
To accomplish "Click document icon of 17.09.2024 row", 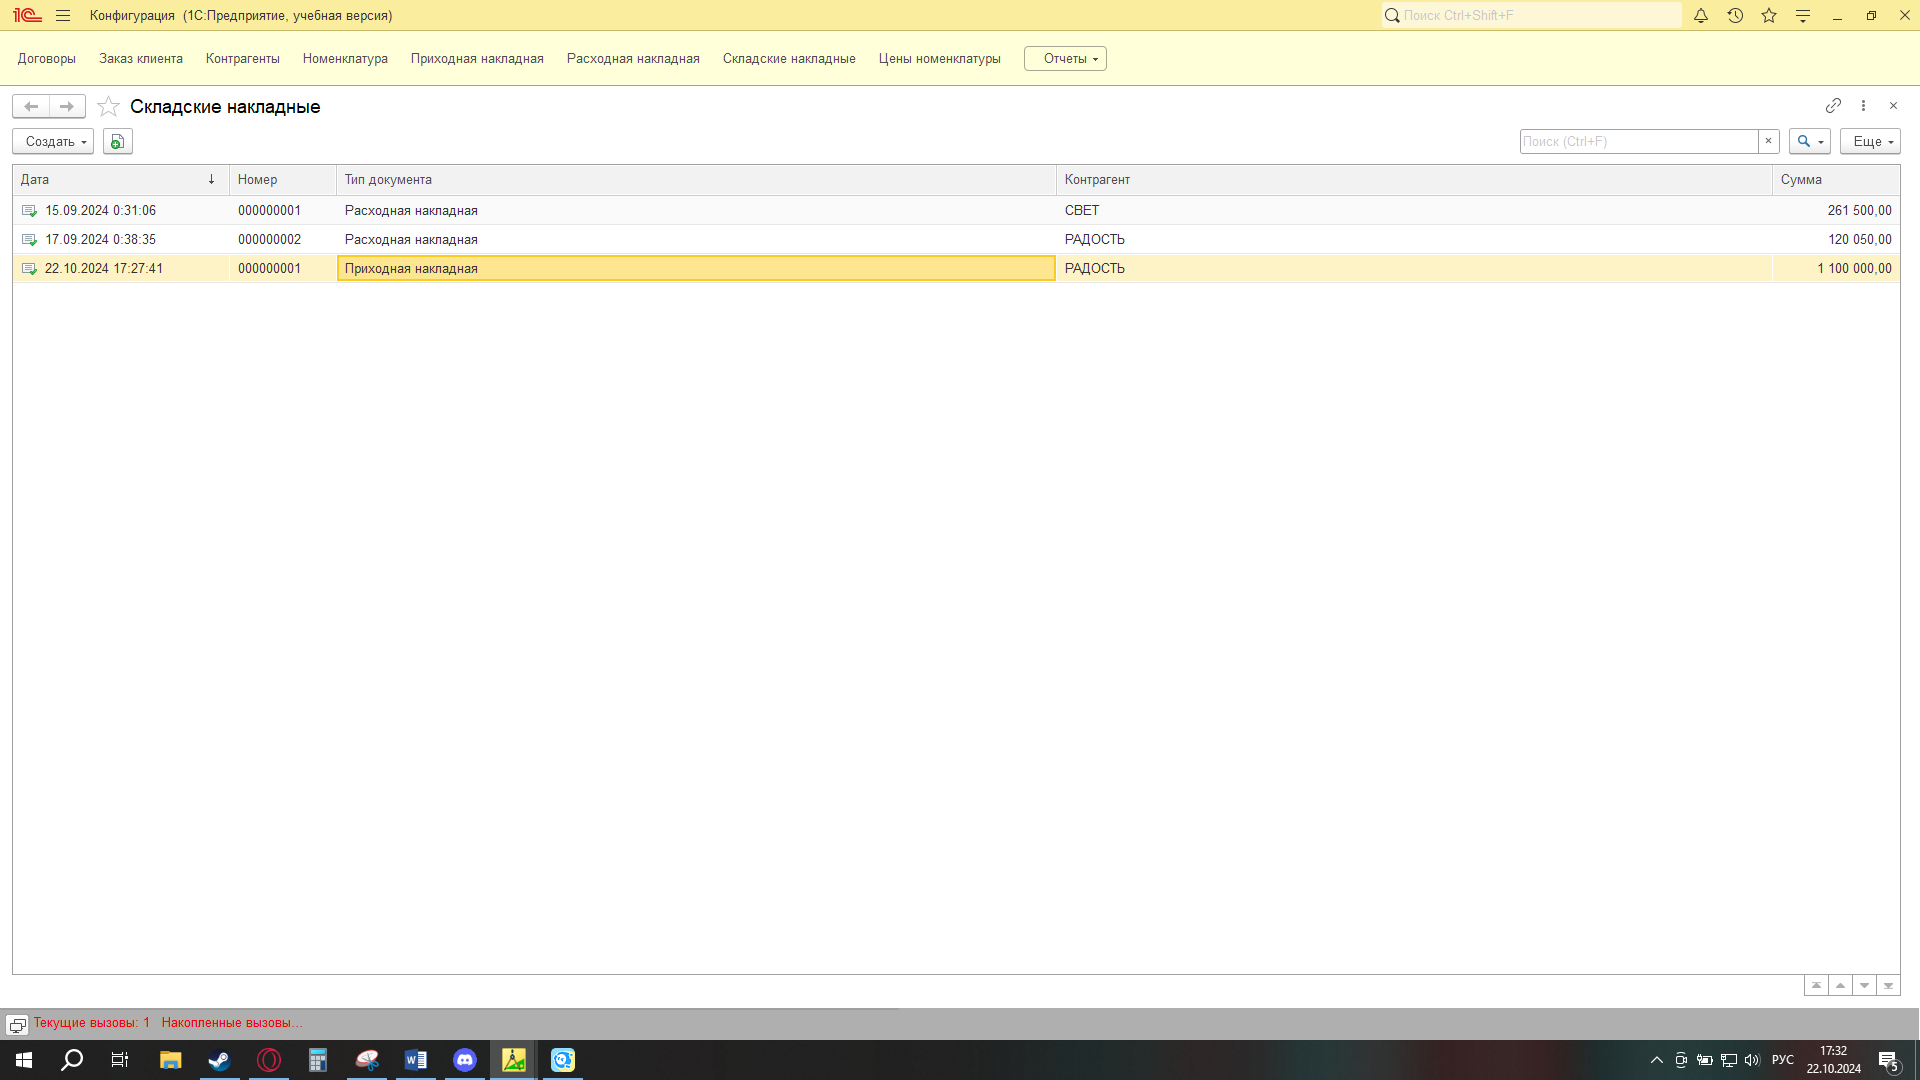I will 29,240.
